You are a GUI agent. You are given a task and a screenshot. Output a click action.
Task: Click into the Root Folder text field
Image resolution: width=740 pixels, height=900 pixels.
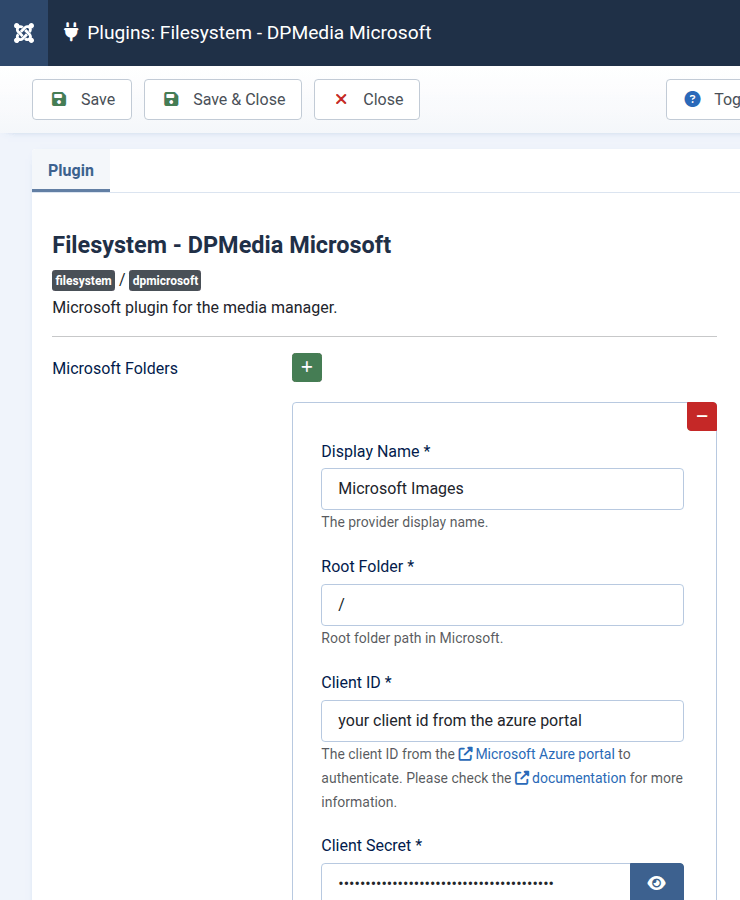click(x=502, y=605)
